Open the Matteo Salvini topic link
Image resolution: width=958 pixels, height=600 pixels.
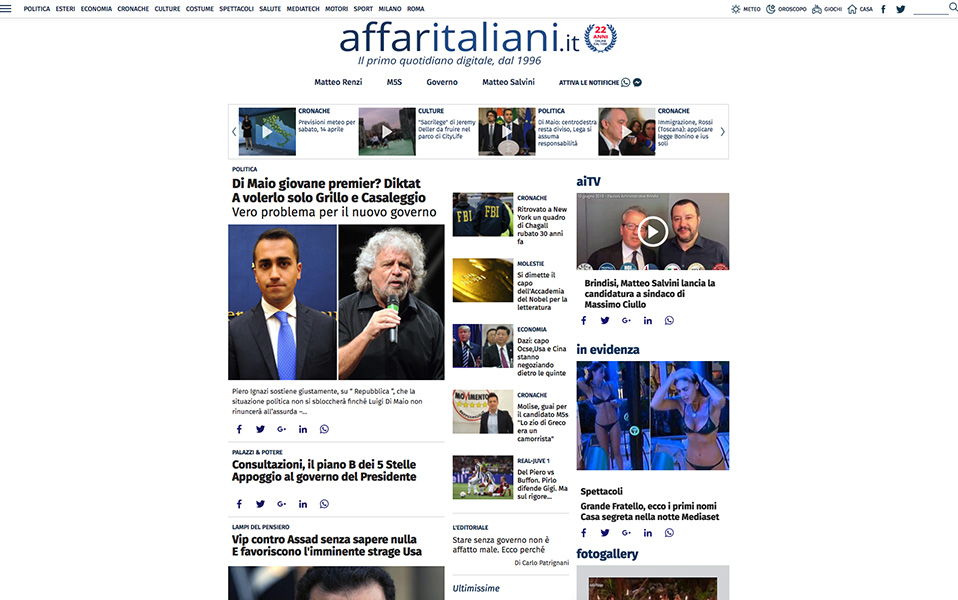(508, 82)
